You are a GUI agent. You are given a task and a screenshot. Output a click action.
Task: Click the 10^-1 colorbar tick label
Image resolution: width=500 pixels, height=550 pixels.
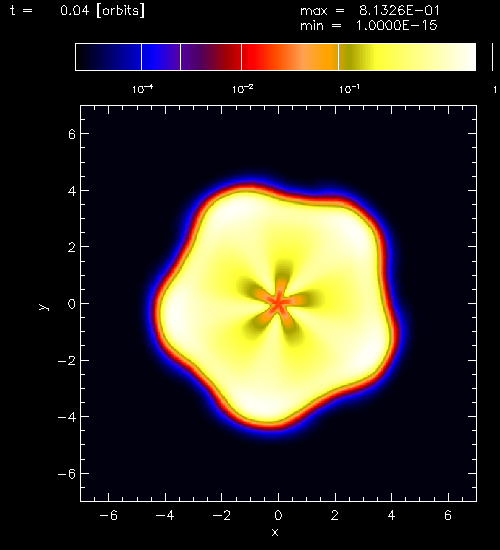[349, 89]
